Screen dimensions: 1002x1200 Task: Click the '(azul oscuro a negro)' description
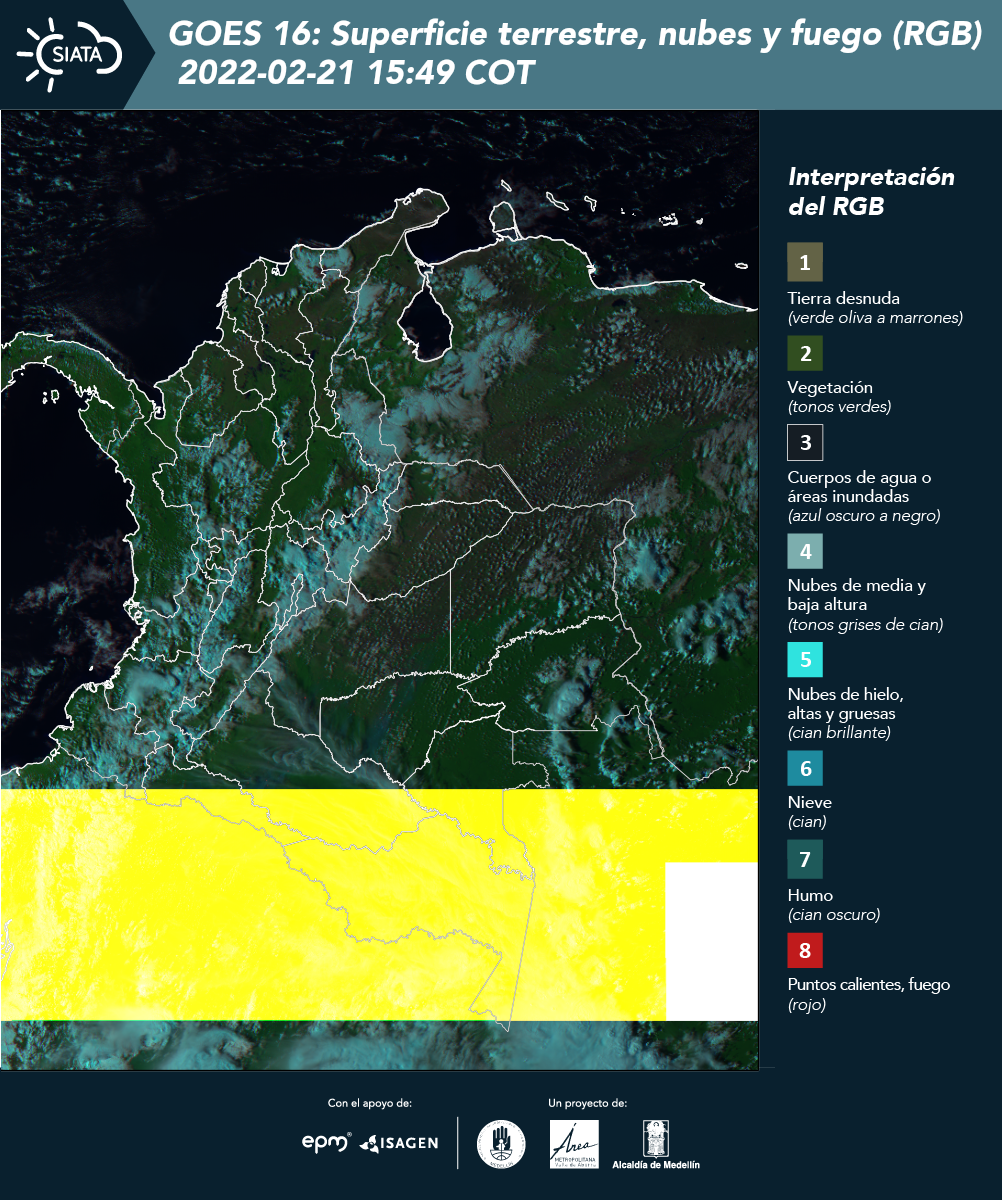[864, 516]
